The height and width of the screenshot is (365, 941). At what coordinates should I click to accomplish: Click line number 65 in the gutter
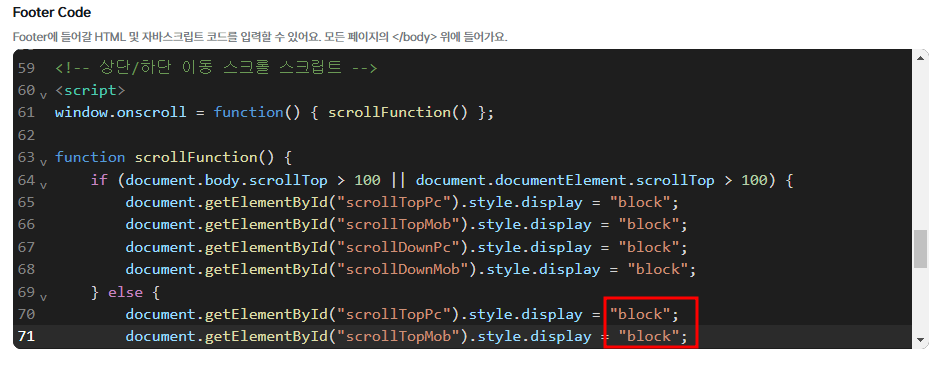[26, 202]
